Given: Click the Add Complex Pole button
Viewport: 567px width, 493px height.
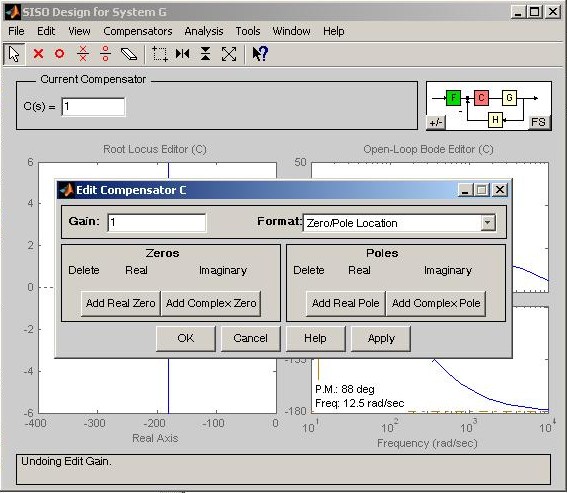Looking at the screenshot, I should pyautogui.click(x=436, y=303).
